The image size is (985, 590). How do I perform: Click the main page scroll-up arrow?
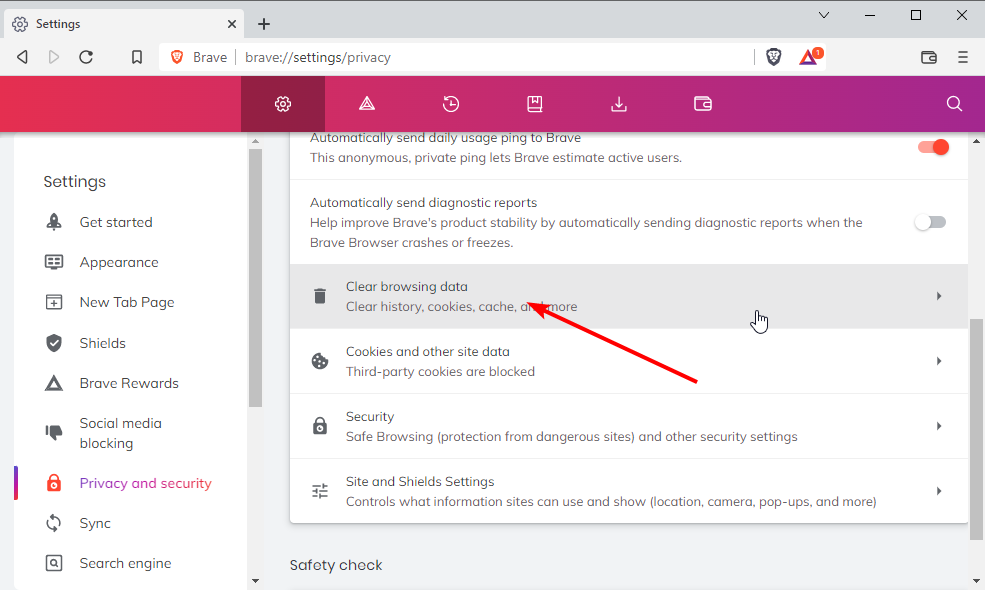976,141
